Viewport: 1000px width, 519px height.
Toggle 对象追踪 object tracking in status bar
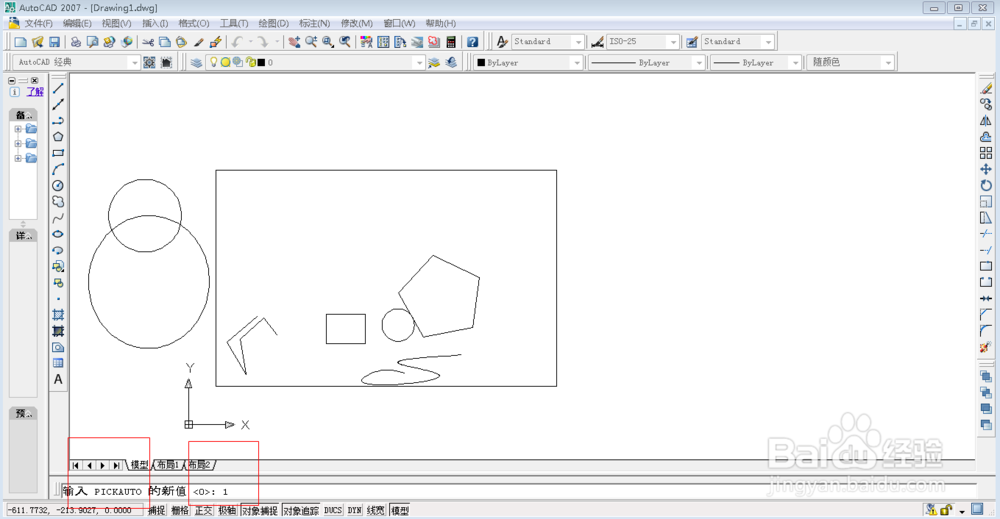pyautogui.click(x=301, y=511)
